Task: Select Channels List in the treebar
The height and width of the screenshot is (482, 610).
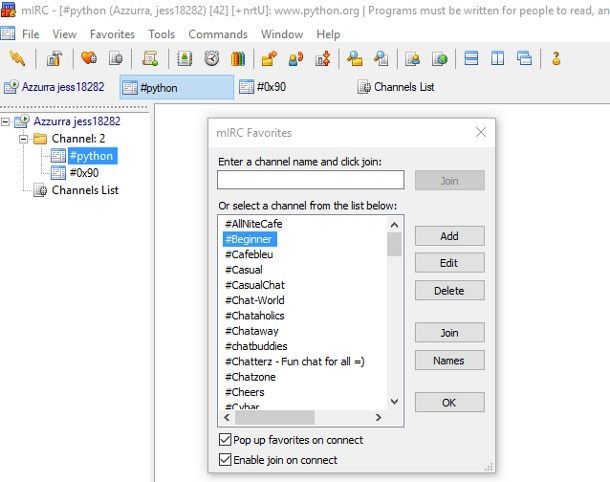Action: point(85,190)
